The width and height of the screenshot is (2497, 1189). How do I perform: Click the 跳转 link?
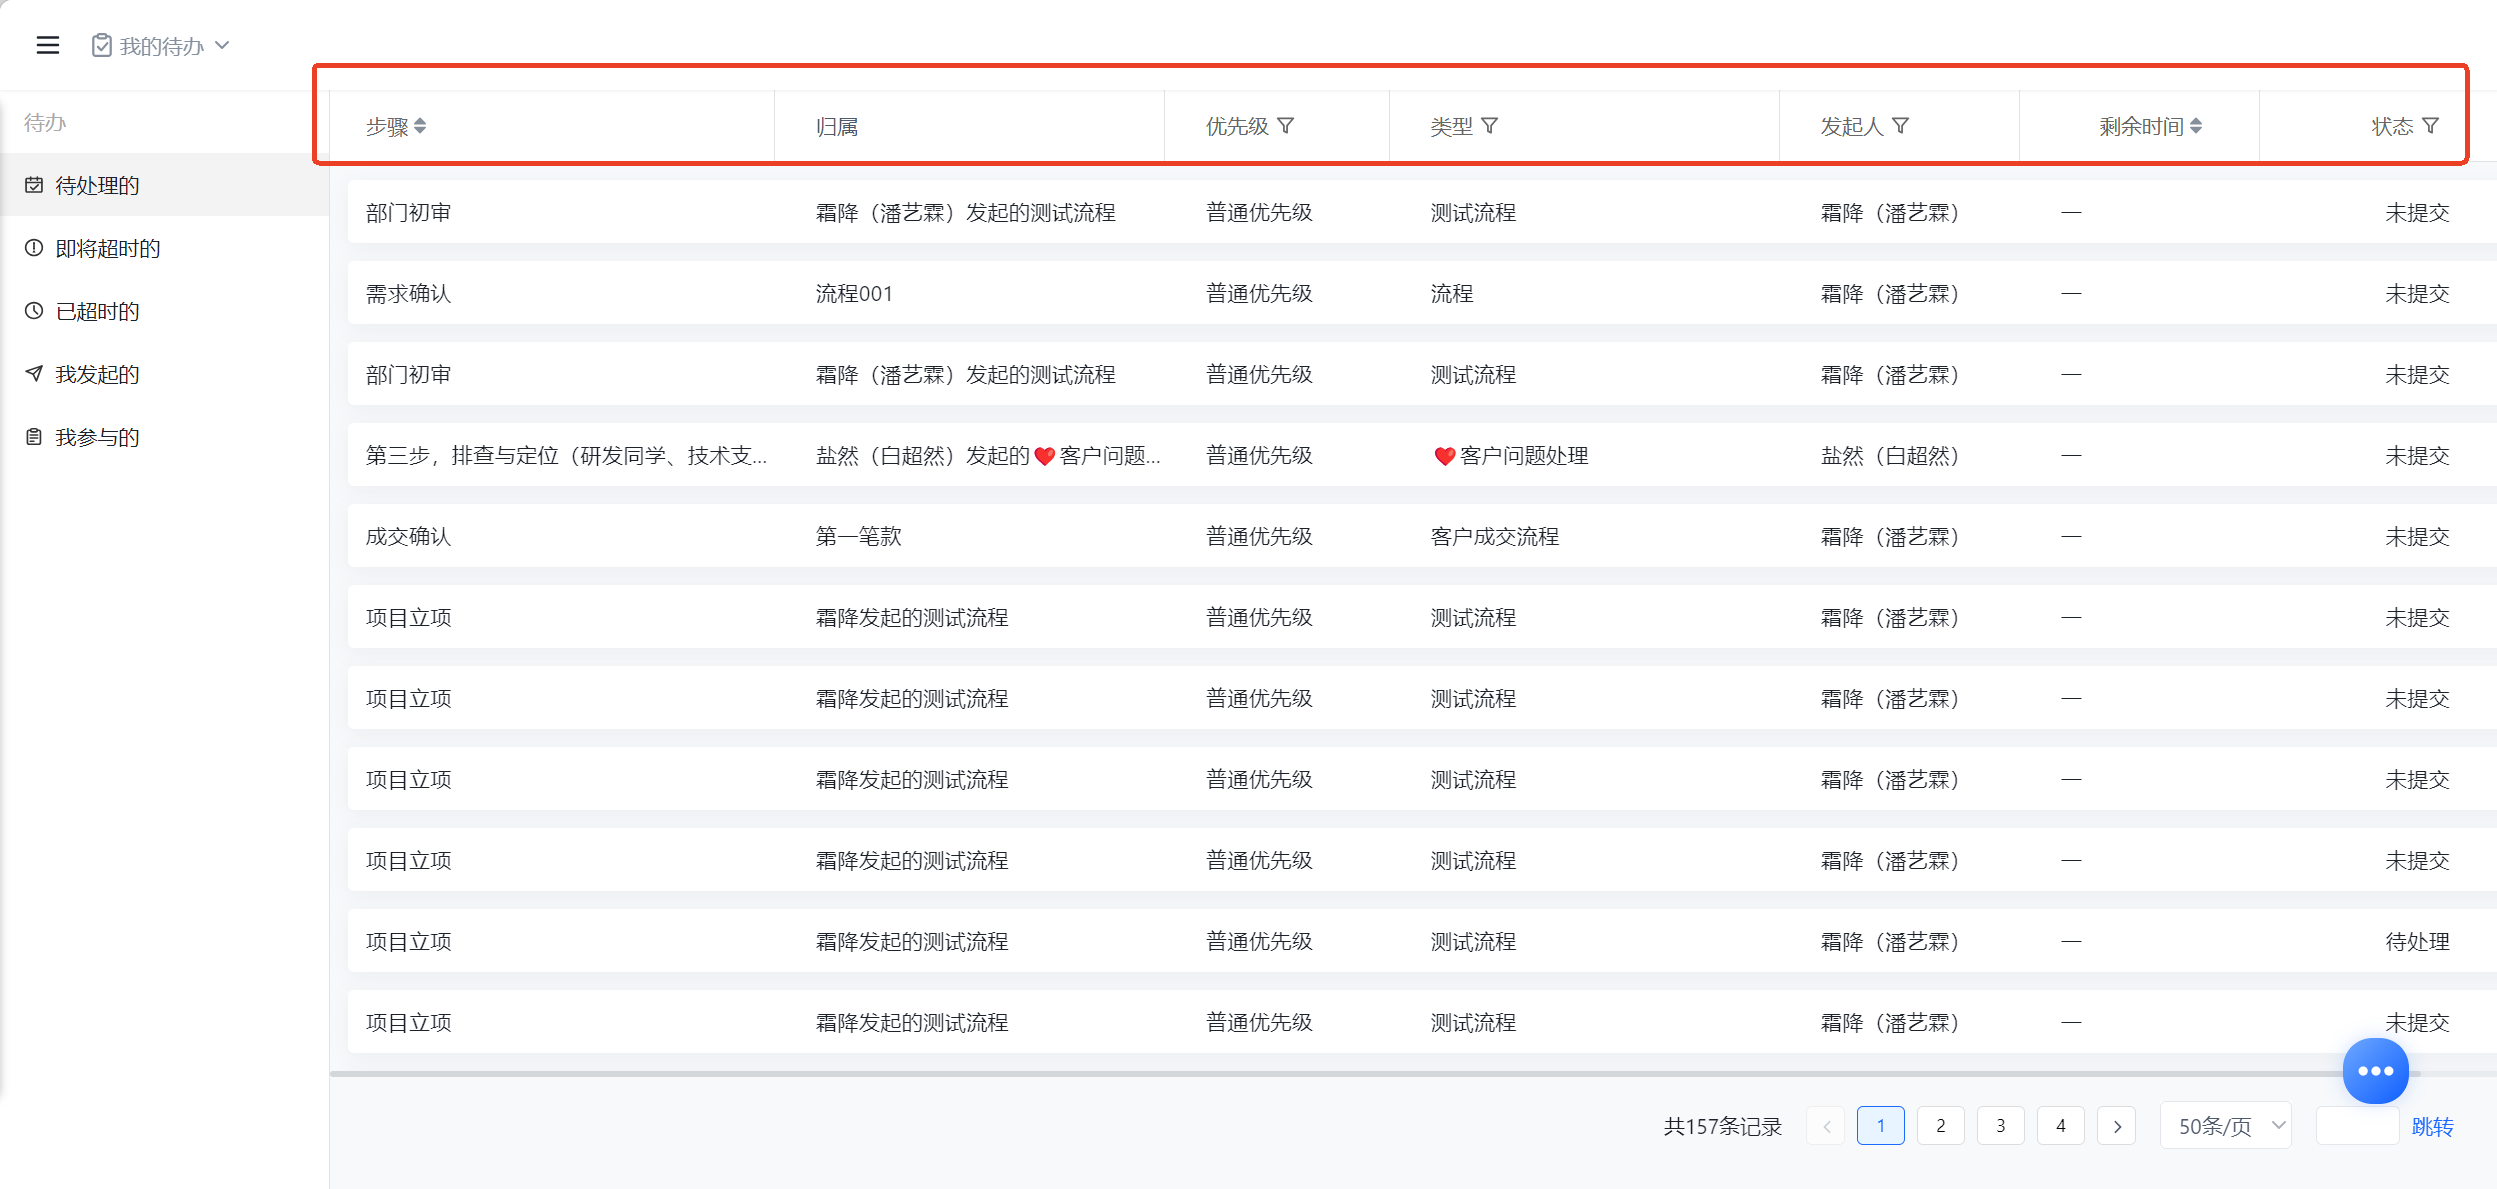click(2432, 1127)
